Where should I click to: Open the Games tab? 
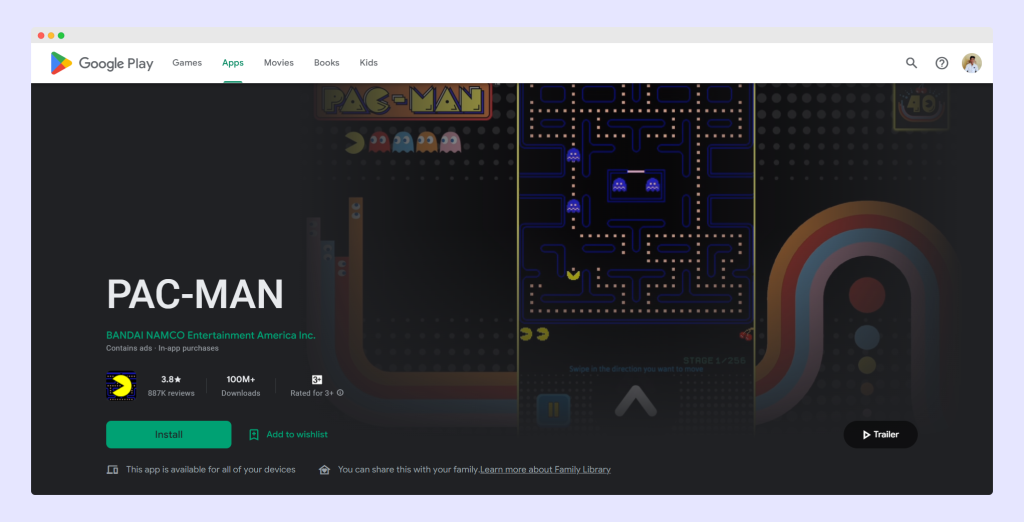tap(187, 63)
